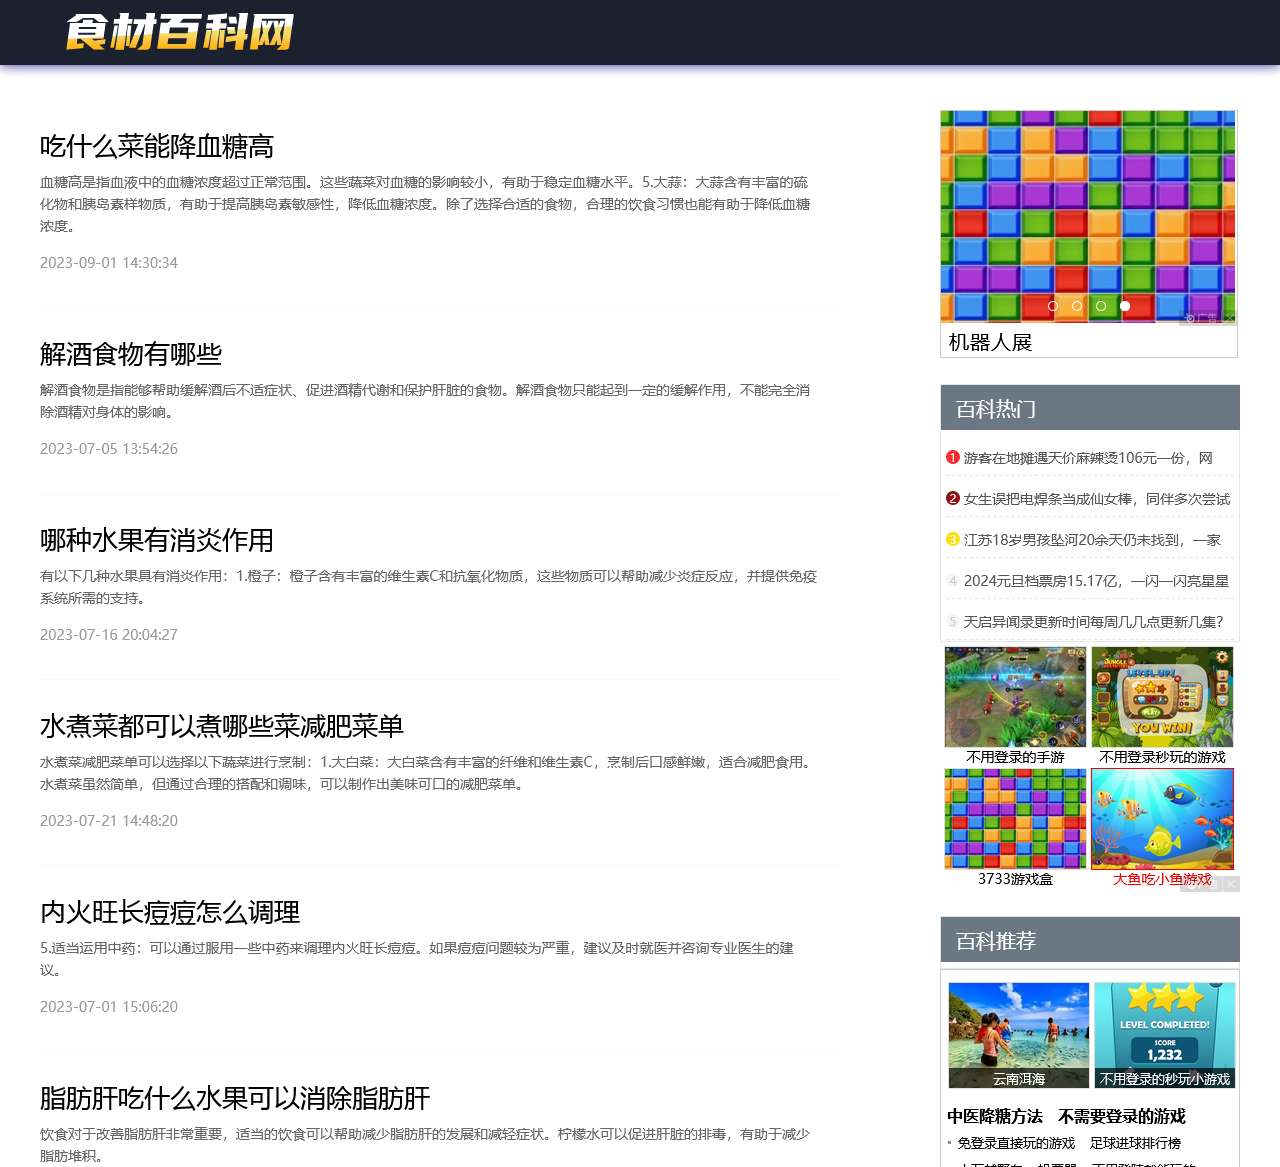The image size is (1280, 1167).
Task: Open article 脂肪肝吃什么水果可以消除脂肪肝
Action: [235, 1098]
